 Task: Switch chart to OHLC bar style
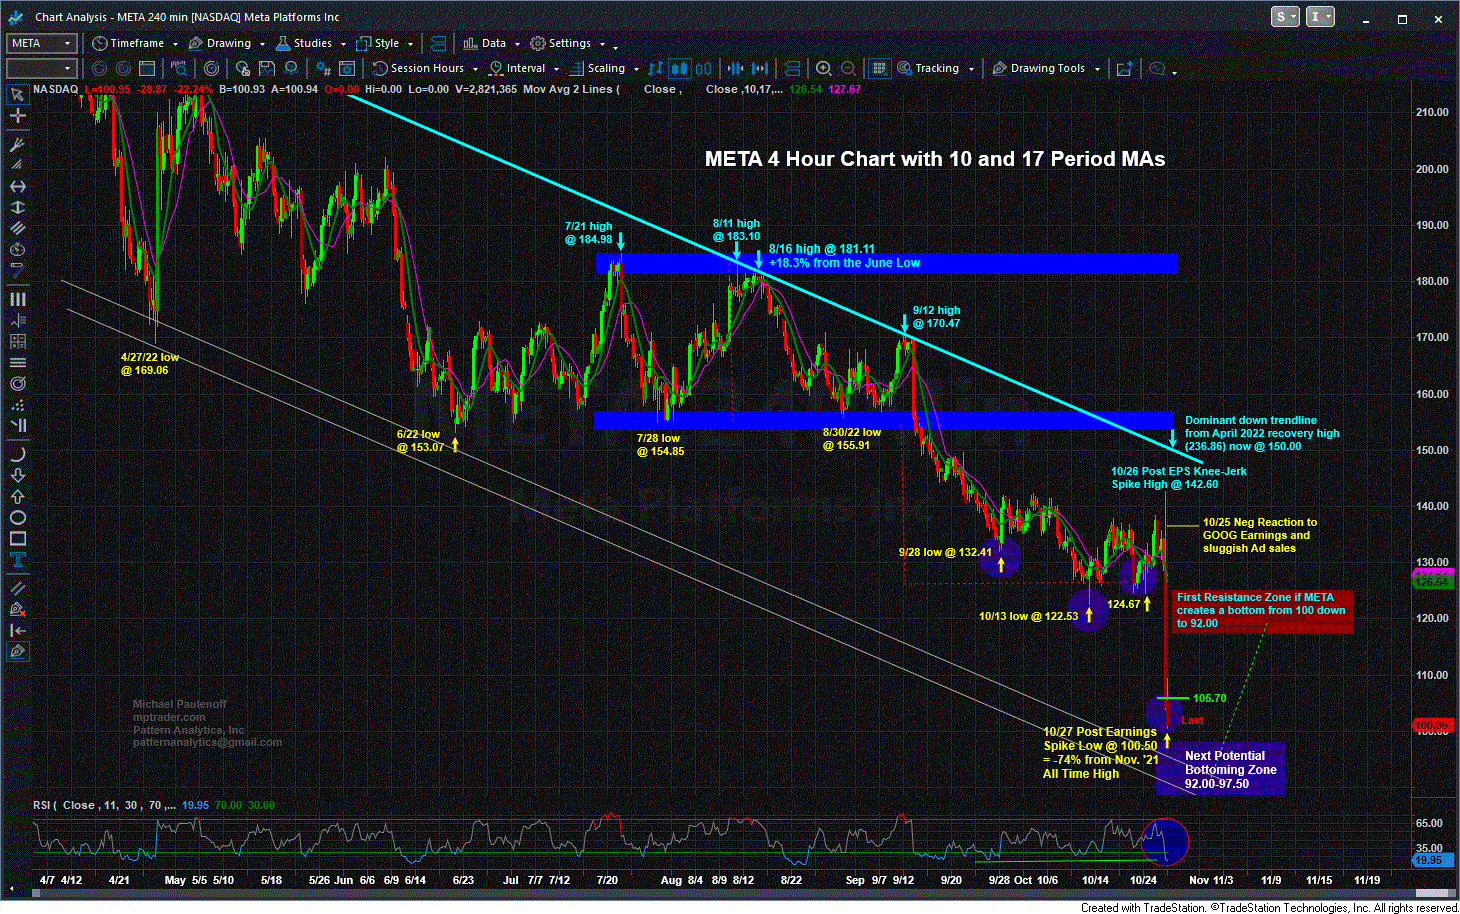pos(655,68)
